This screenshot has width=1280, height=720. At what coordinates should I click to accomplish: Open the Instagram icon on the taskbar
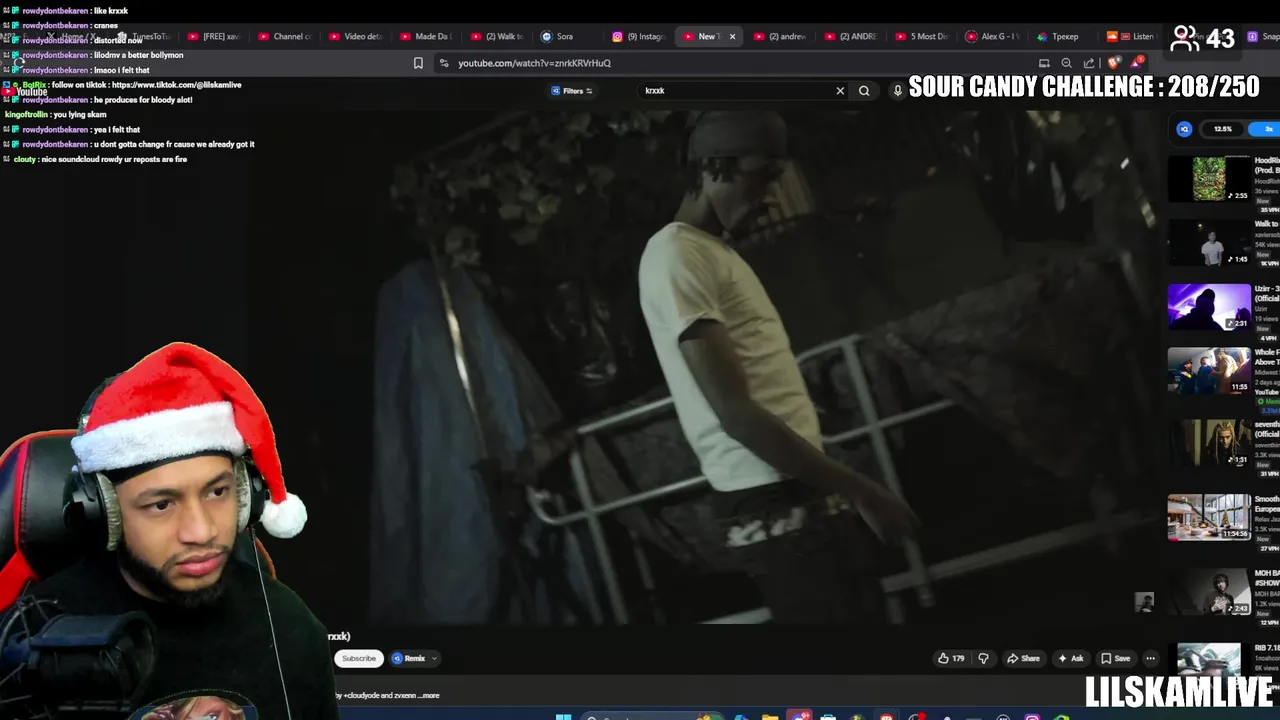click(1032, 716)
